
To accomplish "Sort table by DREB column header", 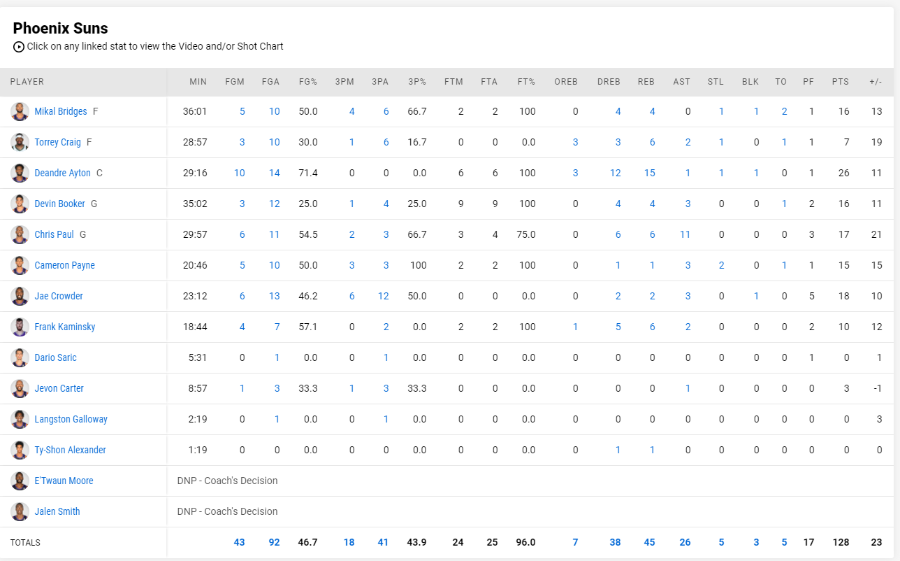I will (608, 82).
